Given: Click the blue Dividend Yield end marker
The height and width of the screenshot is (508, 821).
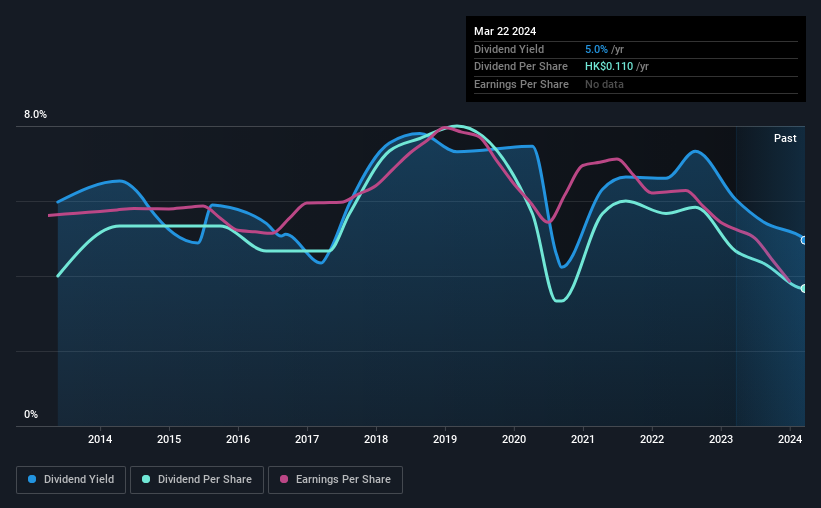Looking at the screenshot, I should click(804, 240).
